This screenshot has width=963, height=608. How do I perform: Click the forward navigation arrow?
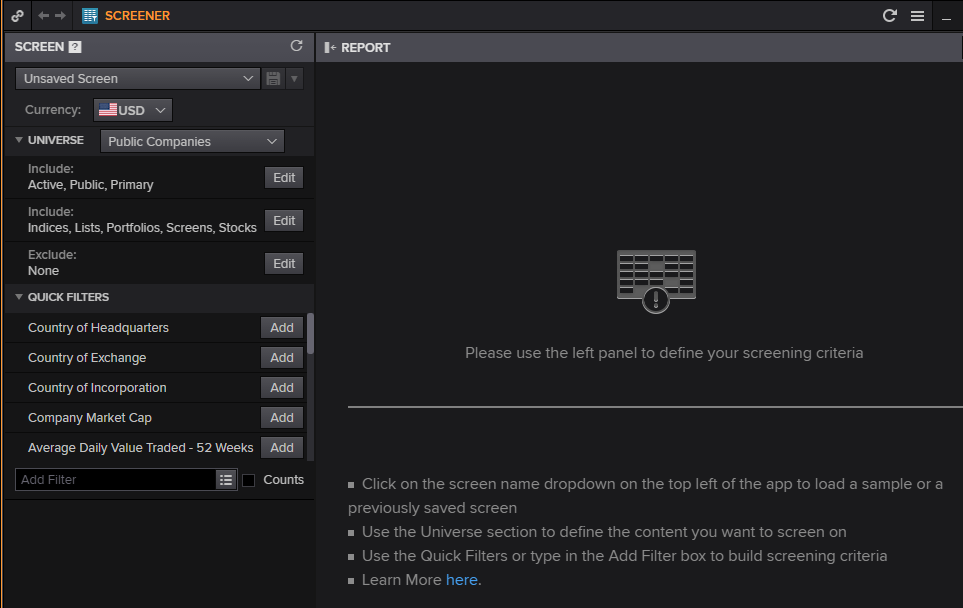pyautogui.click(x=61, y=15)
